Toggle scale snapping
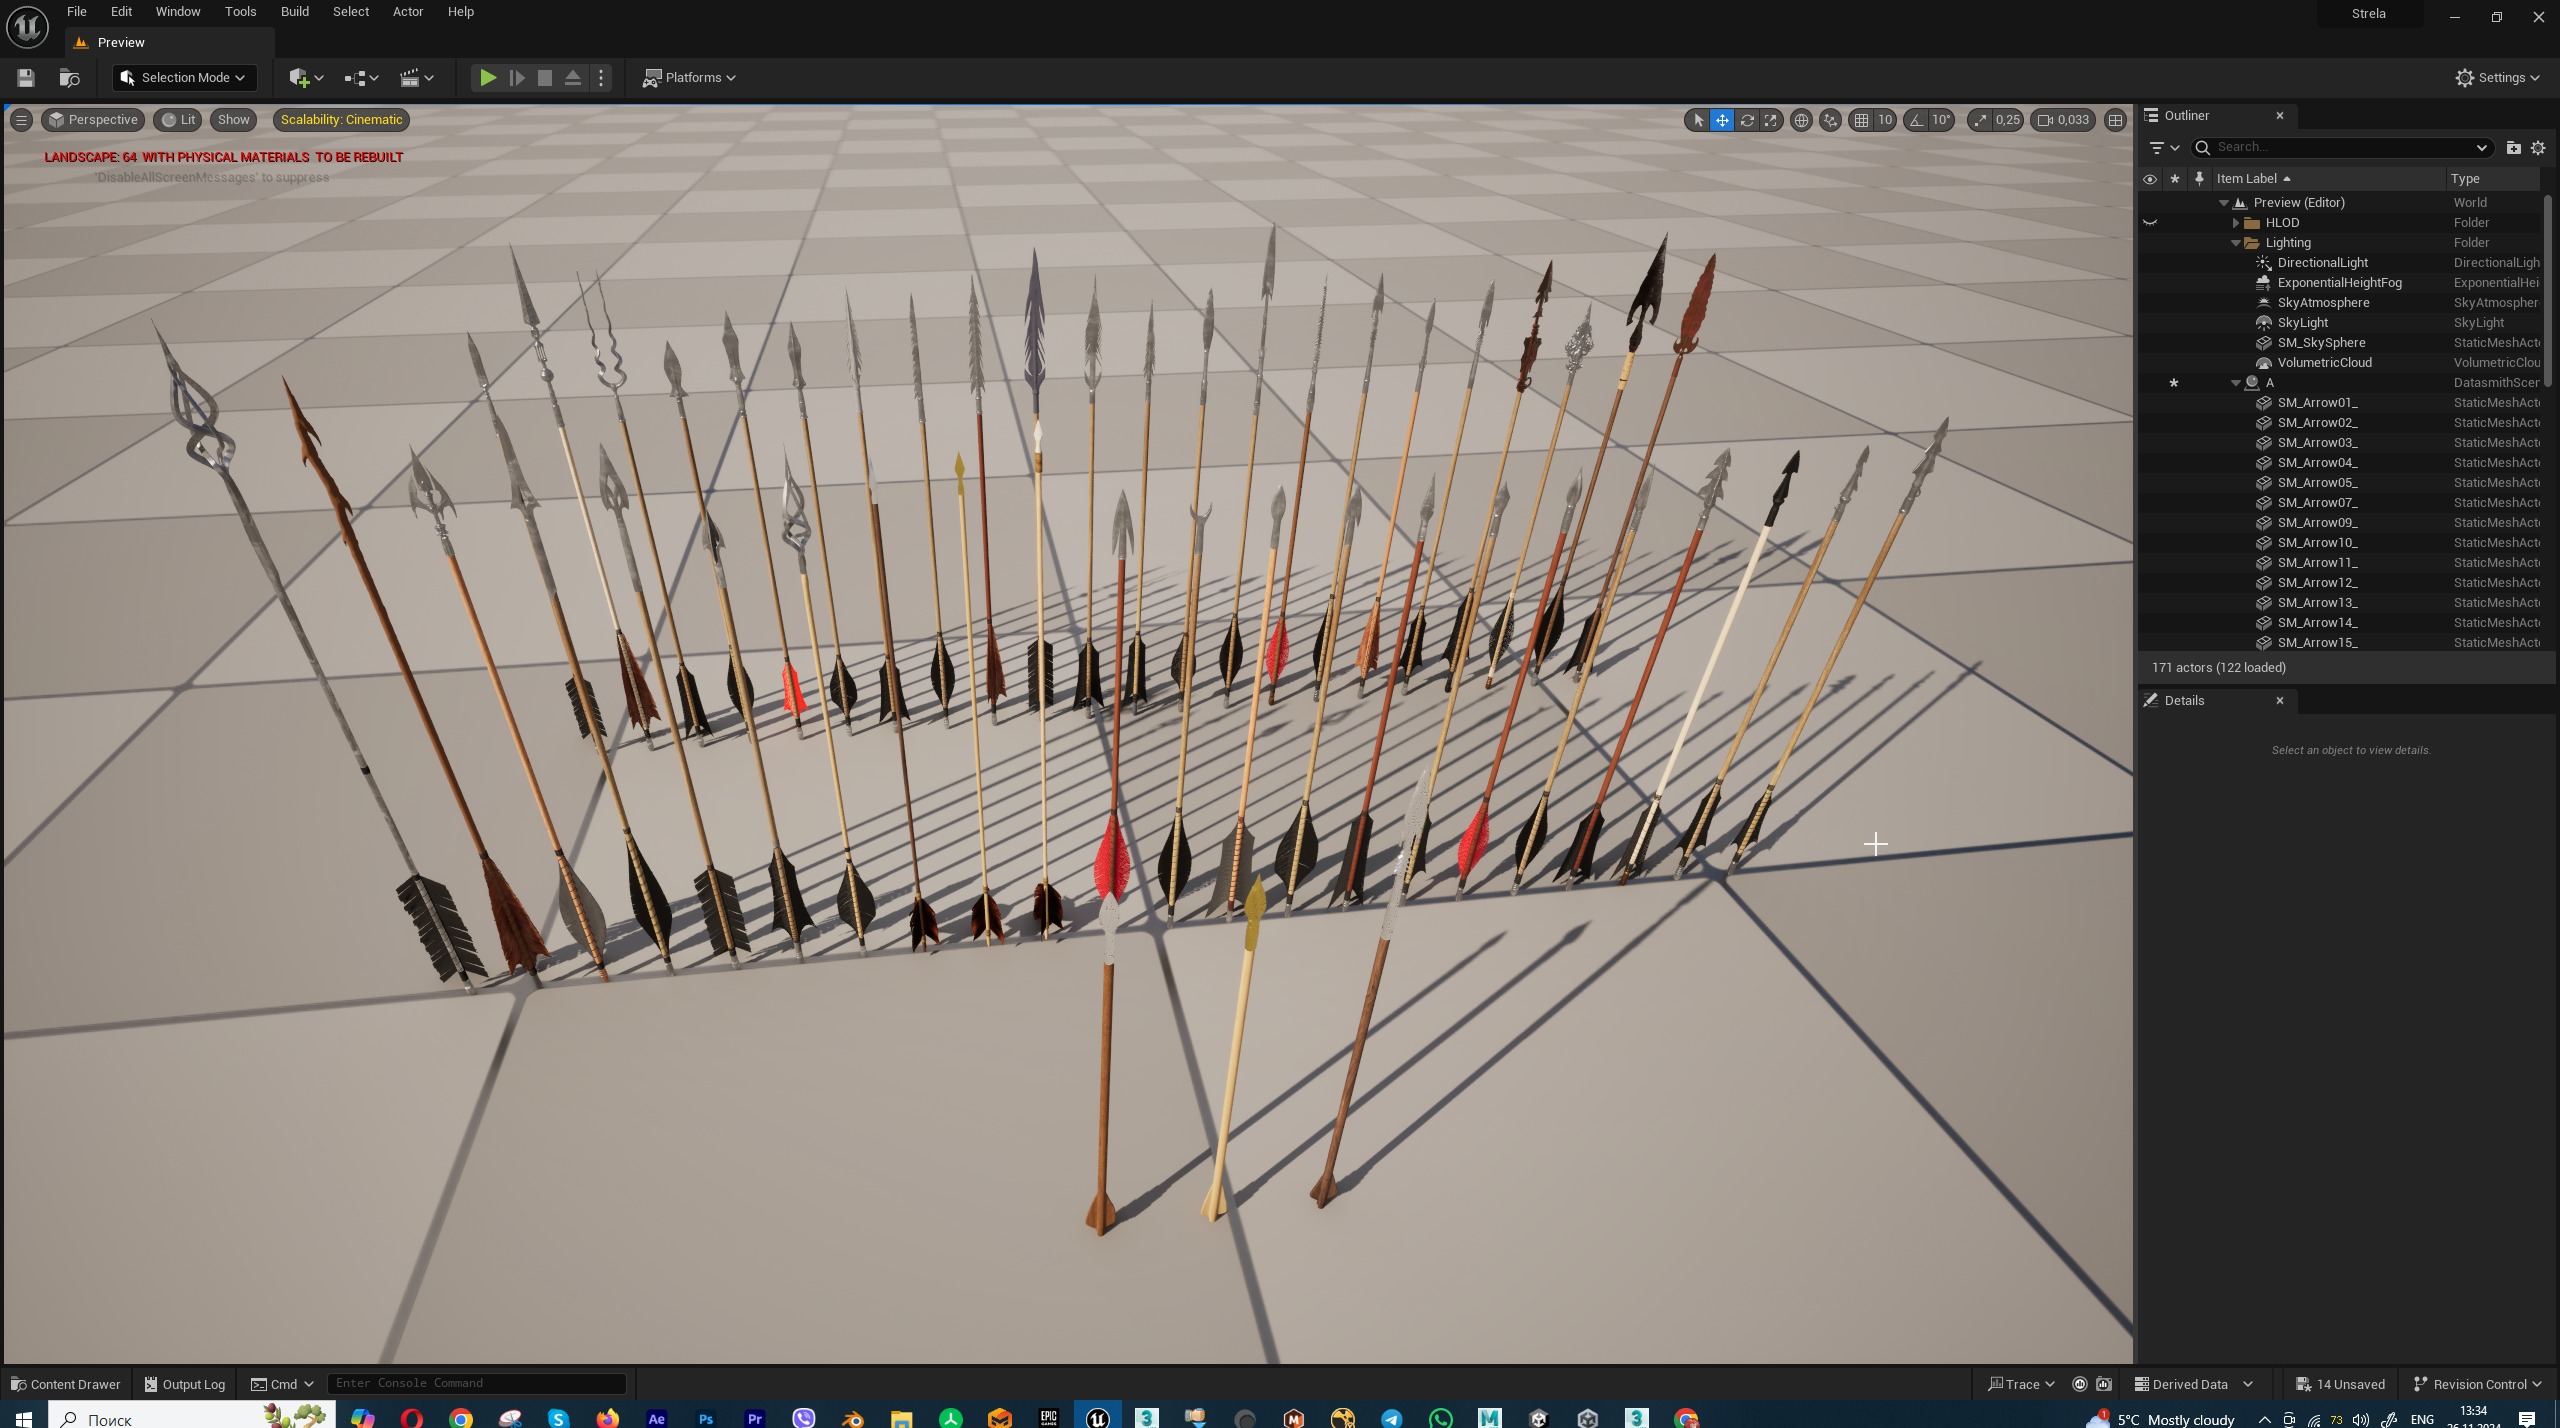The image size is (2560, 1428). point(1980,120)
